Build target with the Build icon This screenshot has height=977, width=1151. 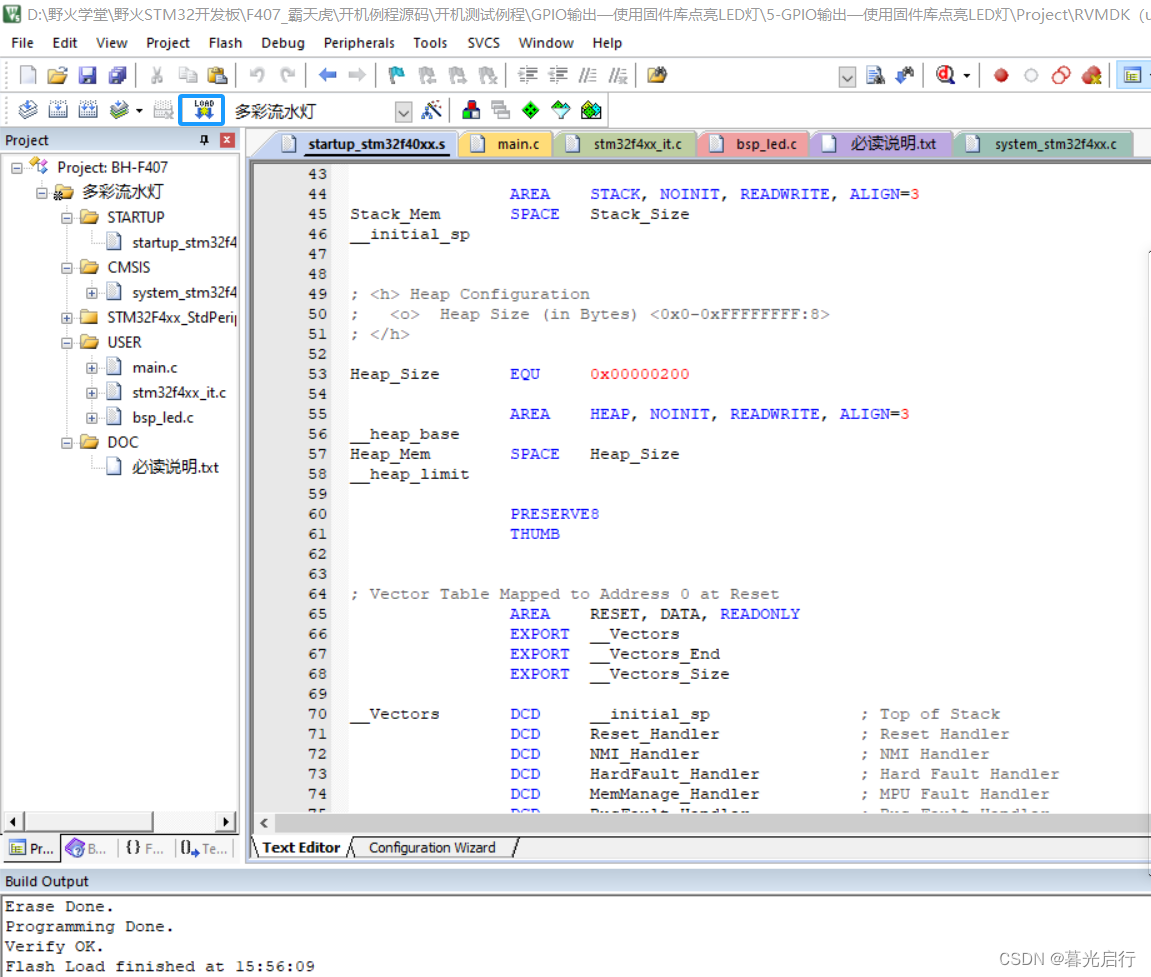[58, 110]
